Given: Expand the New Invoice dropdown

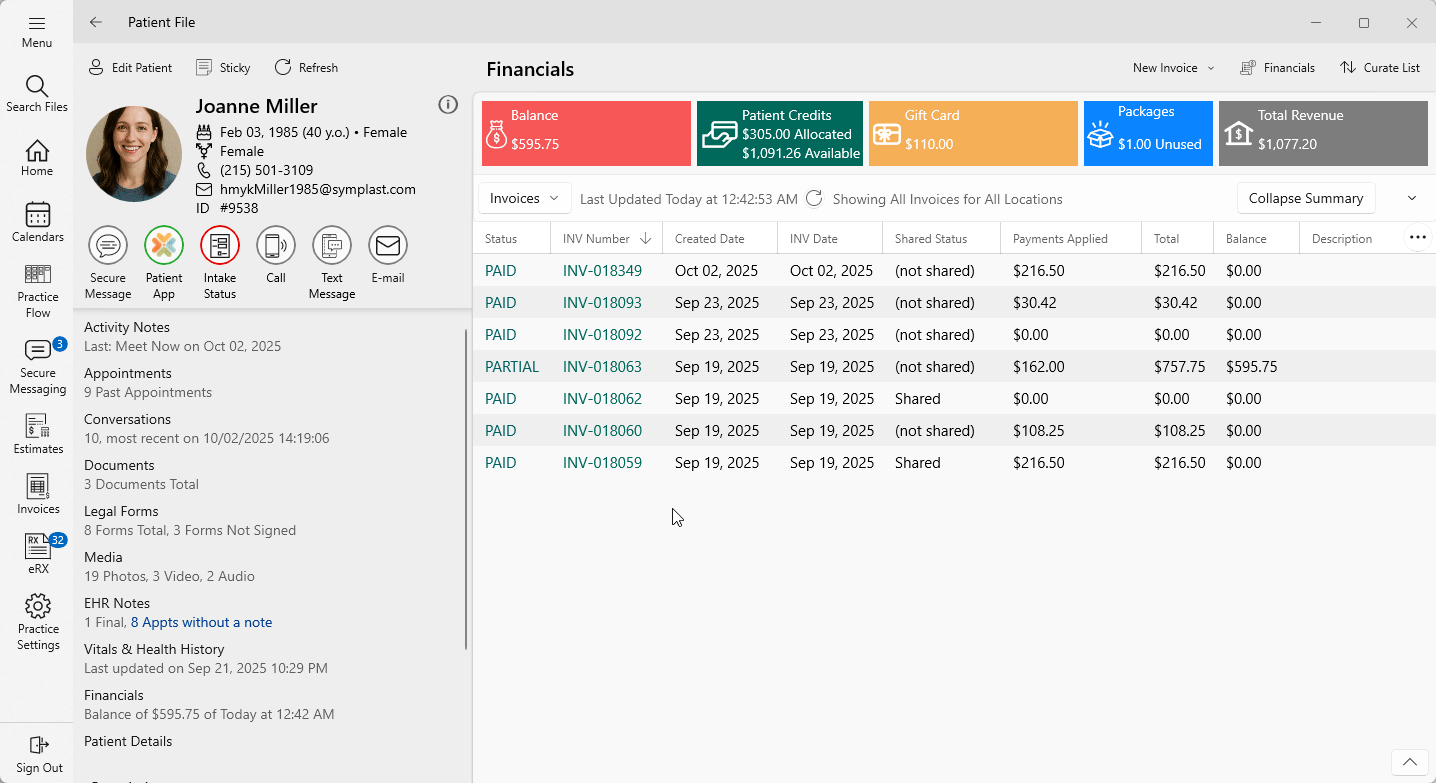Looking at the screenshot, I should [x=1173, y=68].
